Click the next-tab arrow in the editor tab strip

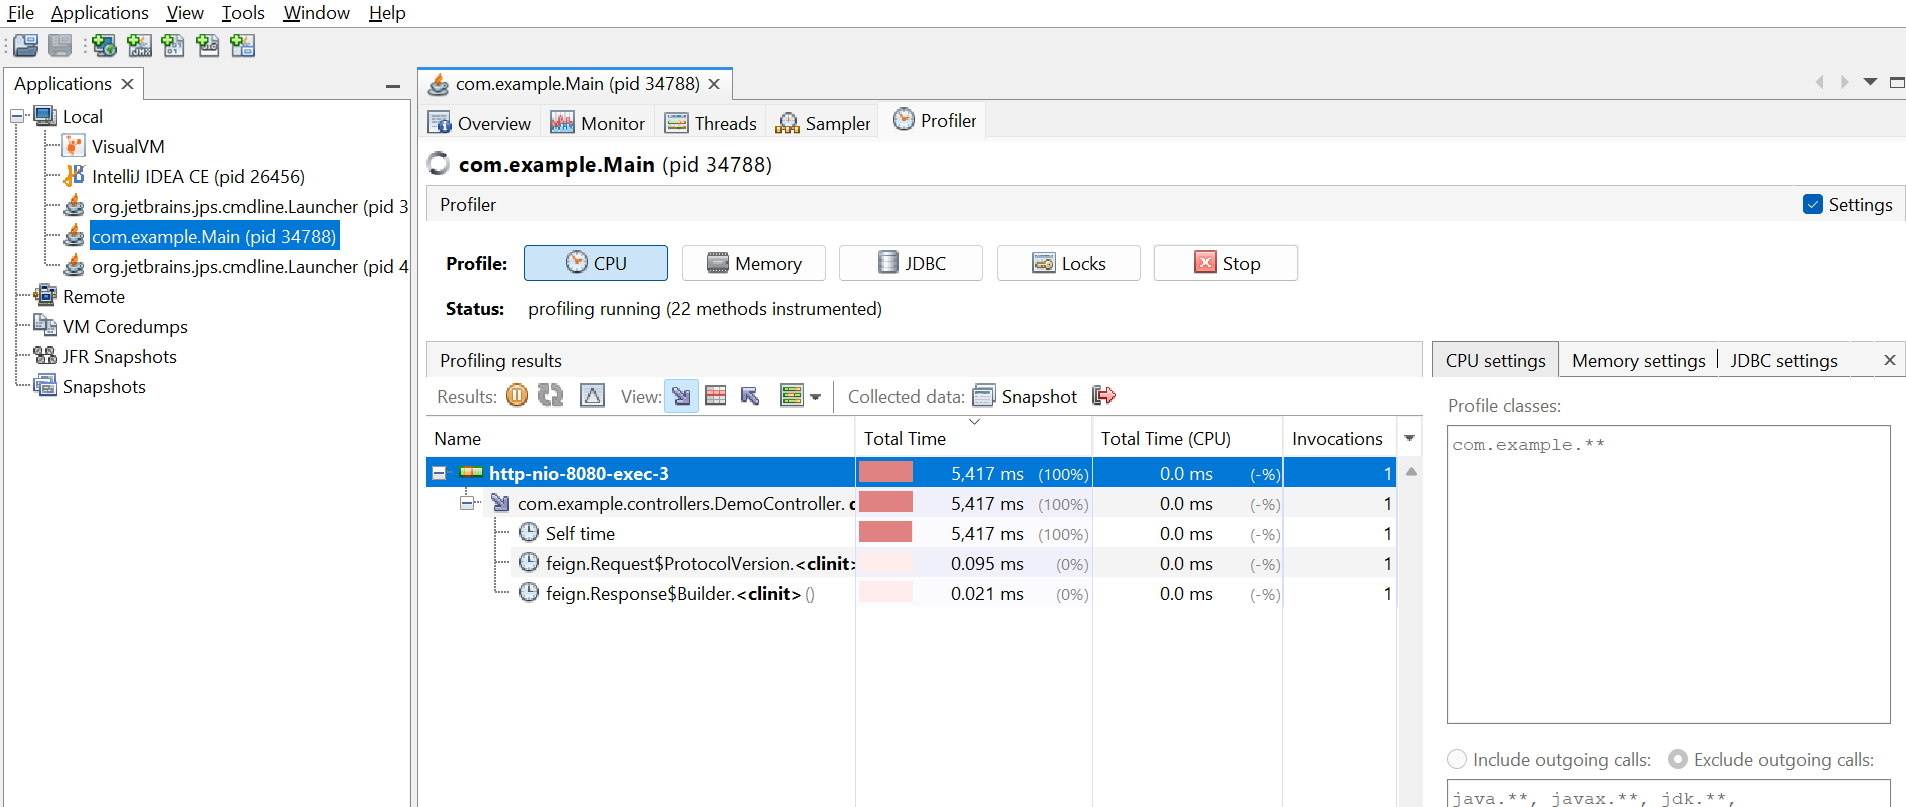pyautogui.click(x=1845, y=82)
